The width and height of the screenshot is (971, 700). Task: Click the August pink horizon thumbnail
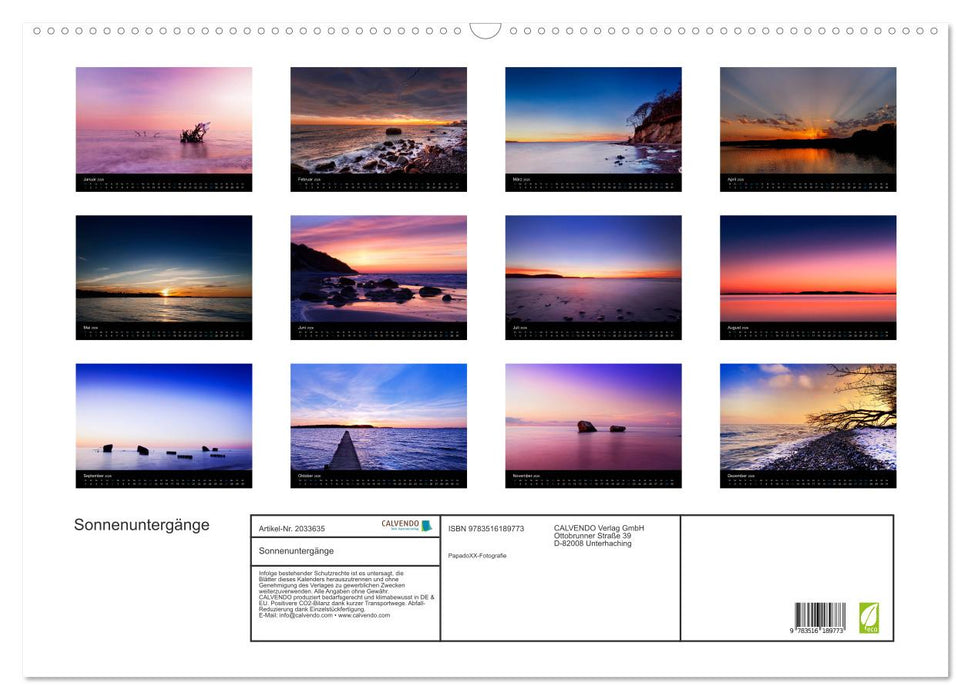806,277
